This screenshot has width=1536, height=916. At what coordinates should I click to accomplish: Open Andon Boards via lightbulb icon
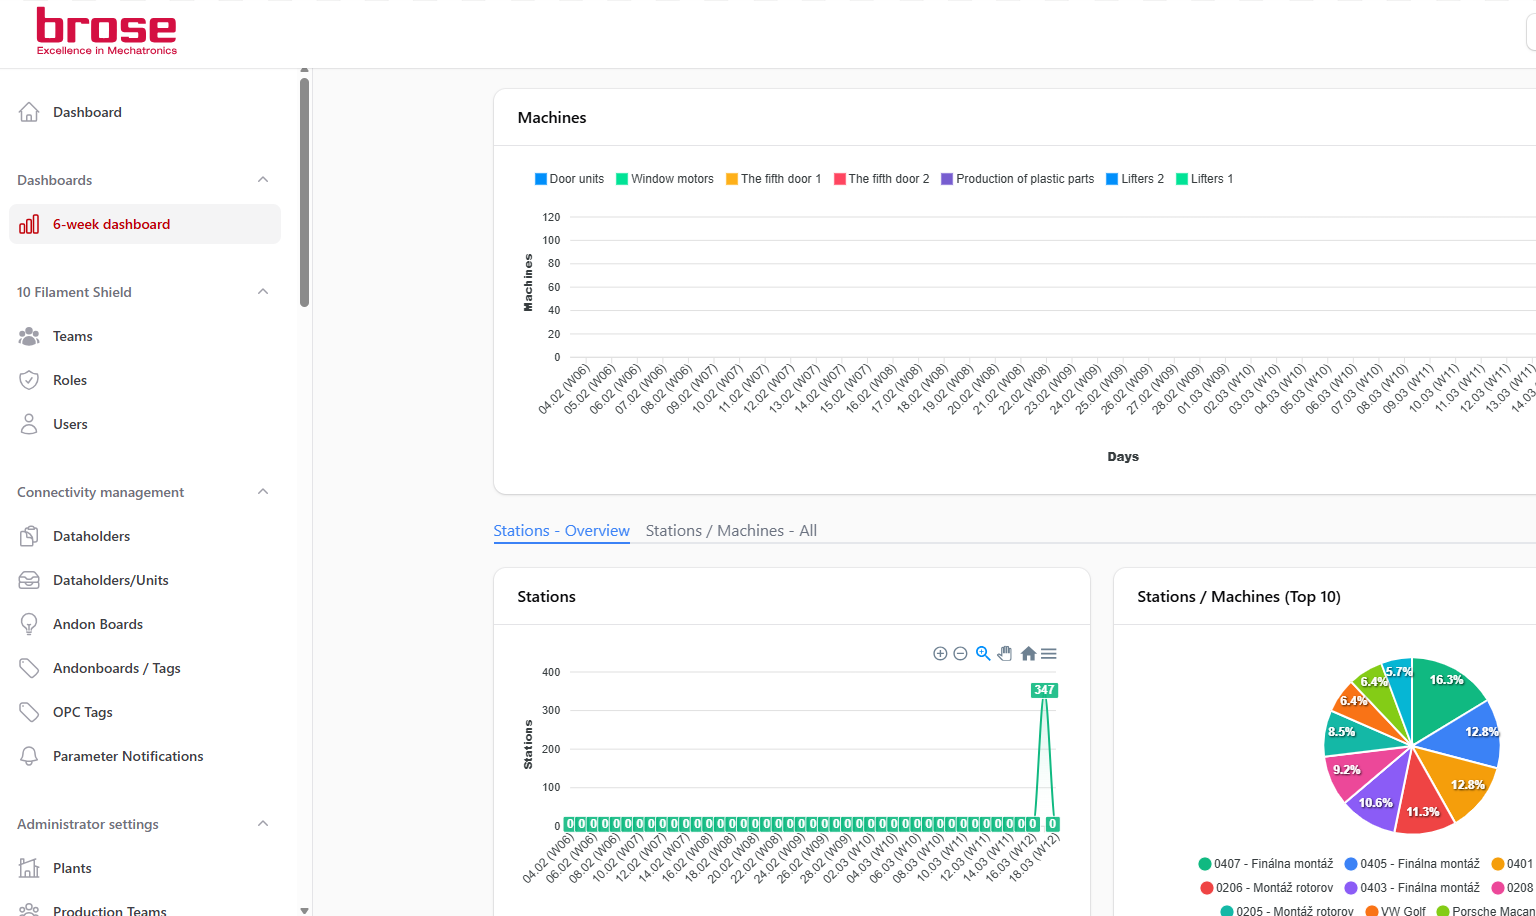[x=29, y=624]
